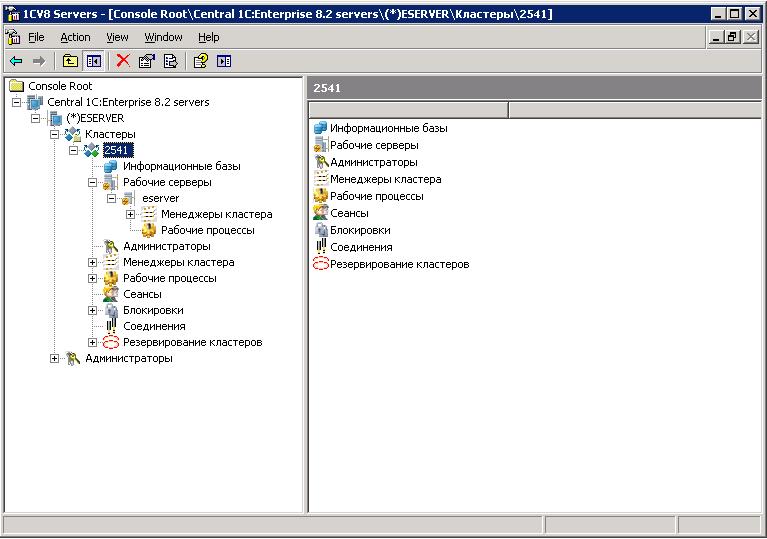
Task: Click Central 1C:Enterprise 8.2 servers icon
Action: [x=35, y=102]
